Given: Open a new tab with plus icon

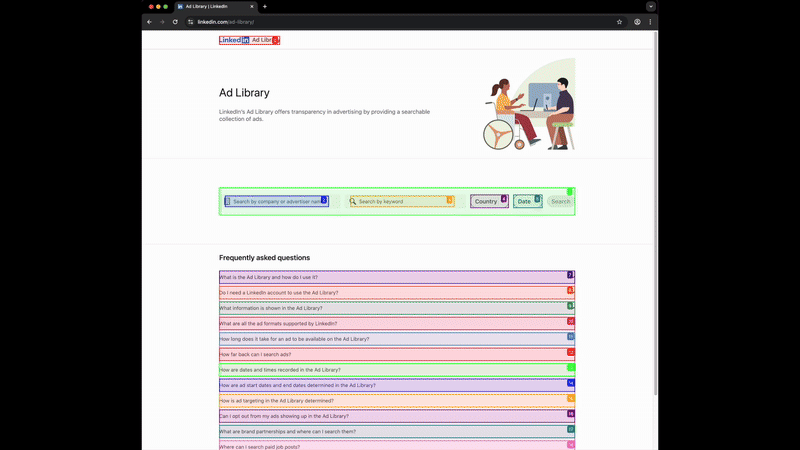Looking at the screenshot, I should pyautogui.click(x=265, y=7).
